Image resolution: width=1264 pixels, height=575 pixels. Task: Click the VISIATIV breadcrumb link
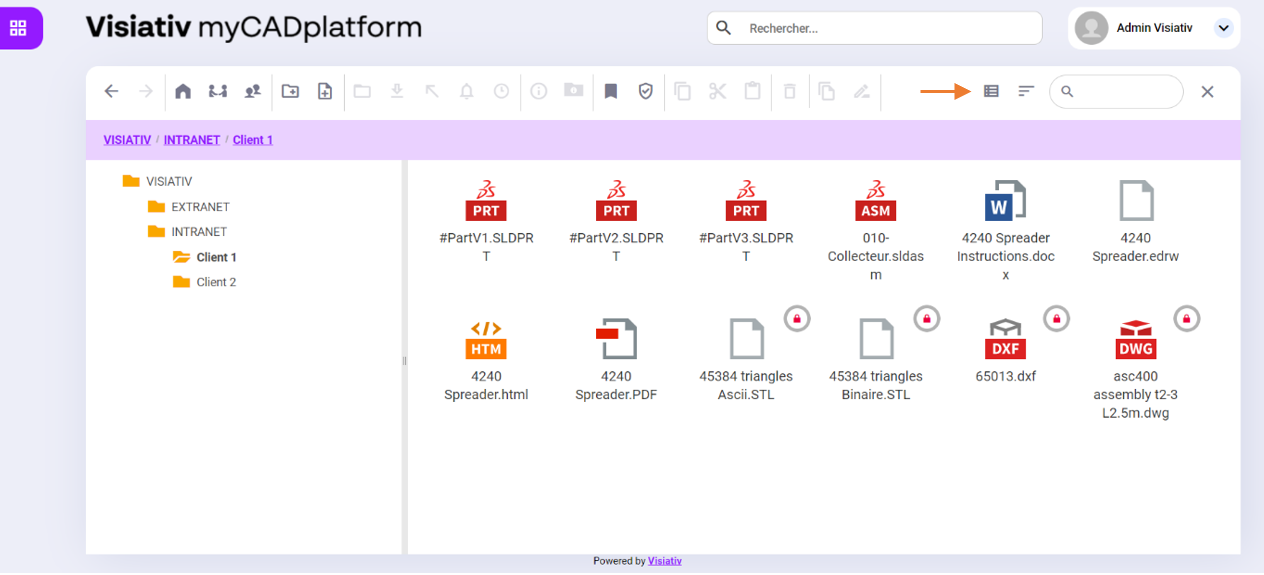(127, 140)
